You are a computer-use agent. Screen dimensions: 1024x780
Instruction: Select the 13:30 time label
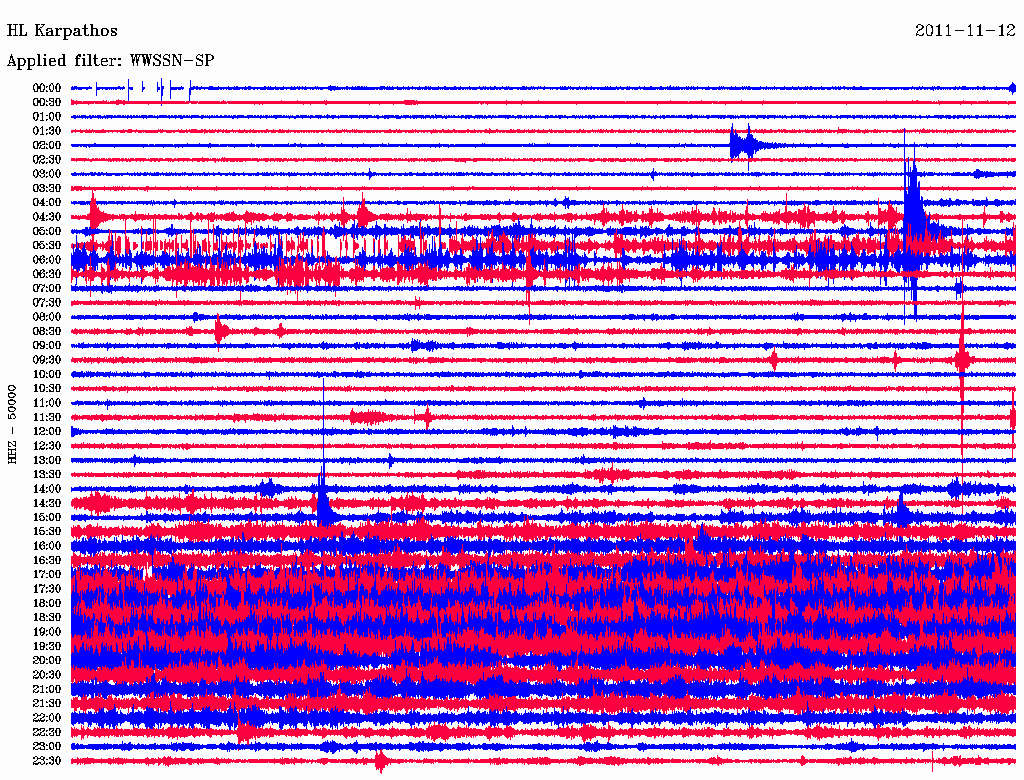pos(47,475)
